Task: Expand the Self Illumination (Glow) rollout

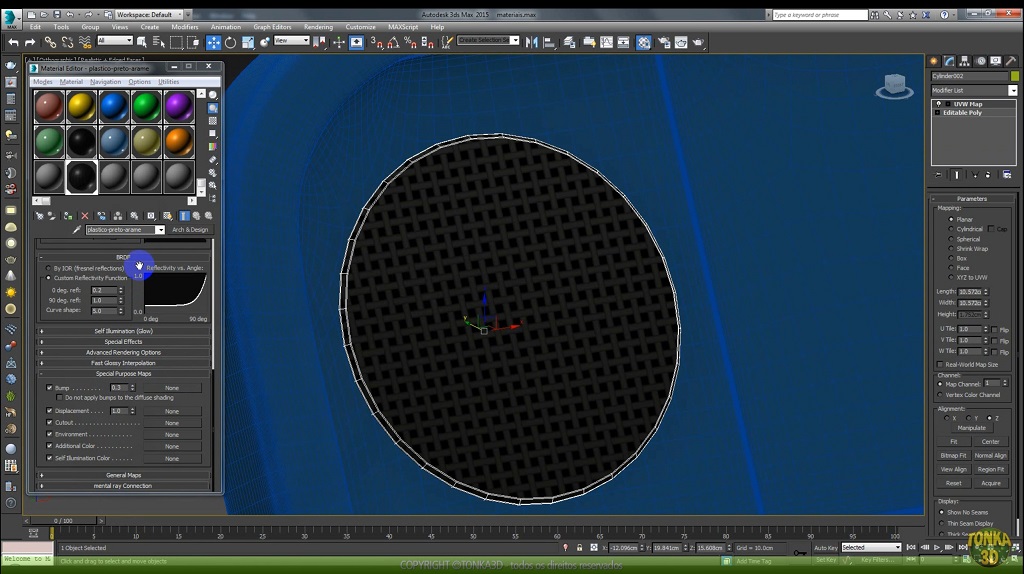Action: (124, 331)
